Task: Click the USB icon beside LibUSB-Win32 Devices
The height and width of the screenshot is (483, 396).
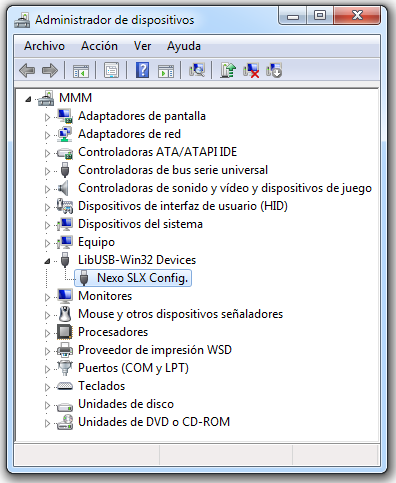Action: [65, 260]
